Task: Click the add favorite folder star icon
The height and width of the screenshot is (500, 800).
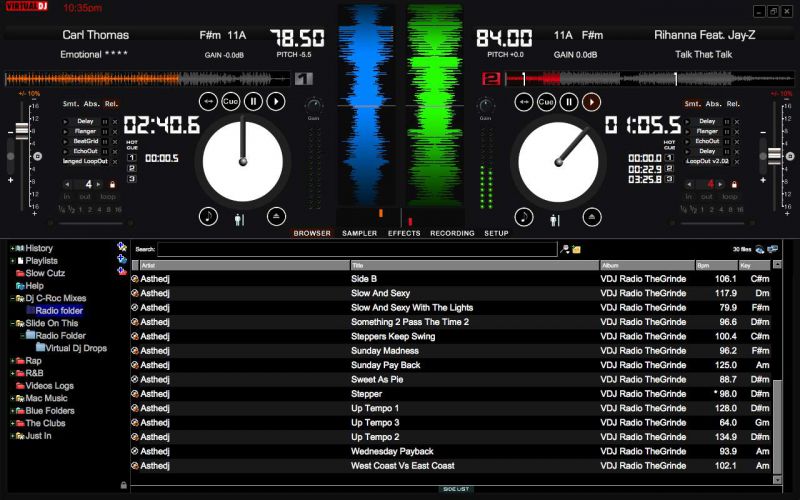Action: click(122, 247)
